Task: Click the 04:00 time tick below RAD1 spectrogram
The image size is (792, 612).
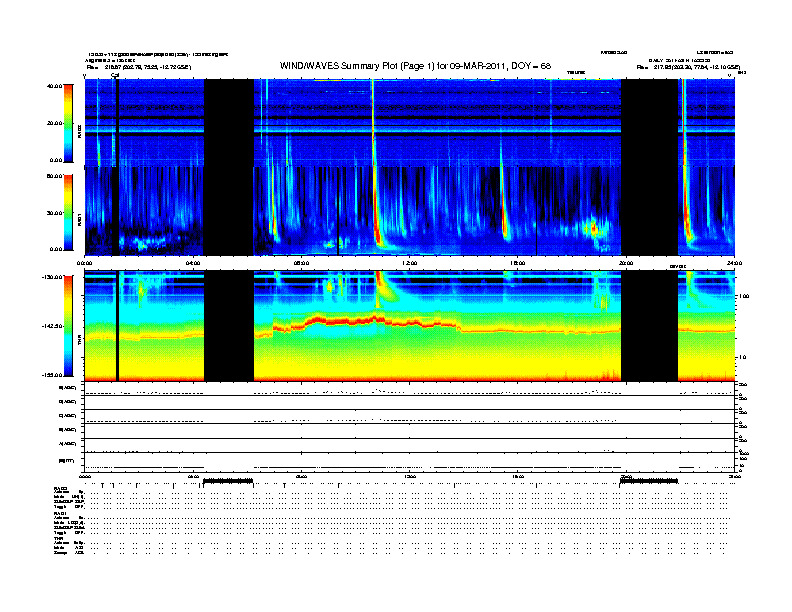Action: (x=193, y=263)
